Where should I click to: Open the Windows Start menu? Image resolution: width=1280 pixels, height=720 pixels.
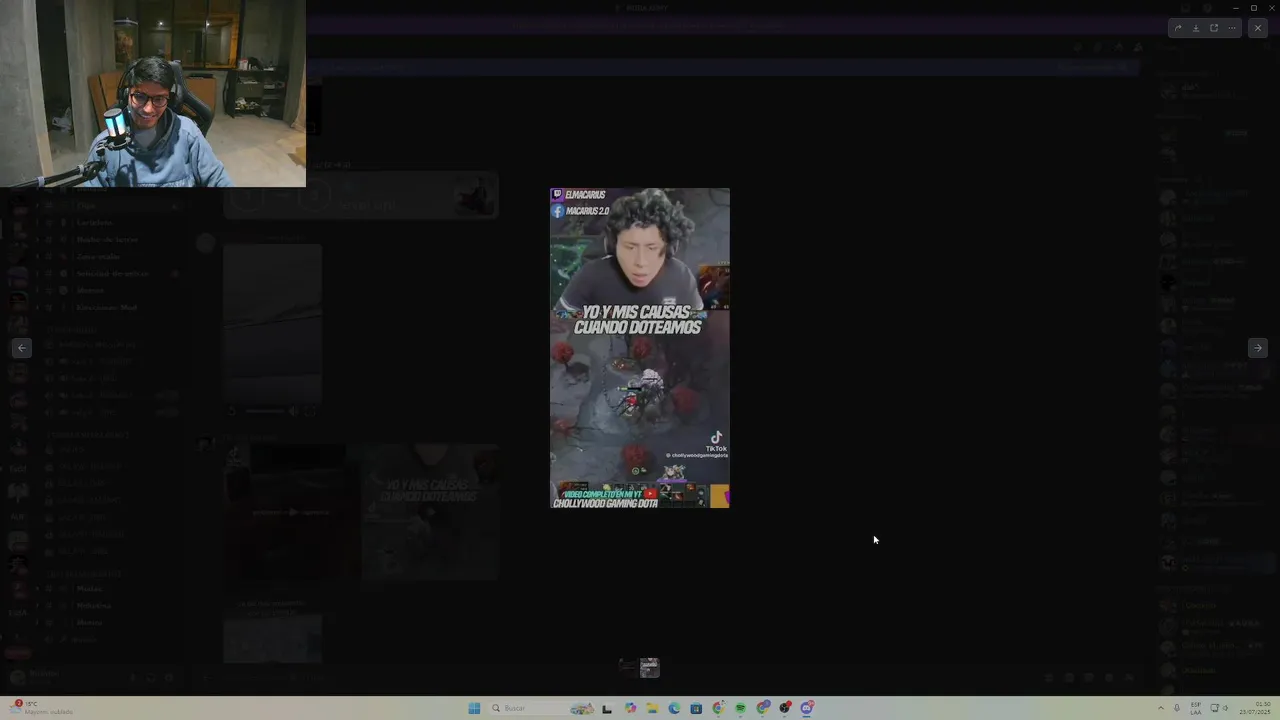tap(474, 708)
